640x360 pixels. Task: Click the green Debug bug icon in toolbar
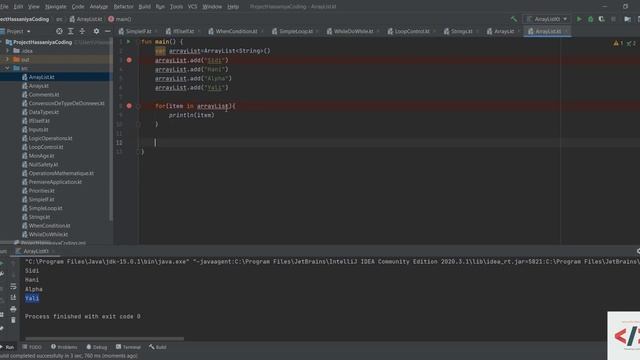click(590, 19)
